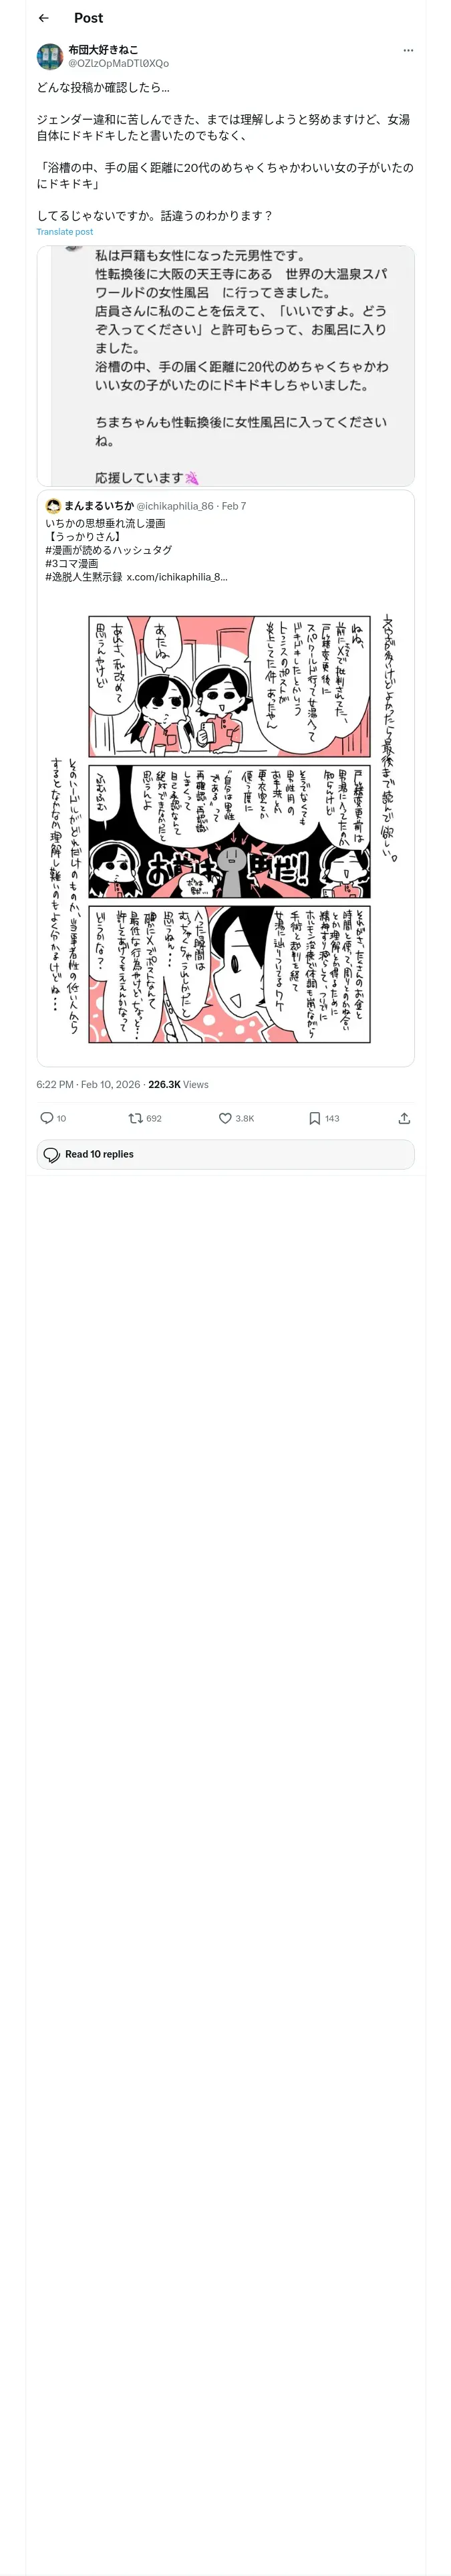Click the @OZlzOpMaDTl0XQo handle
This screenshot has height=2576, width=451.
click(x=118, y=63)
